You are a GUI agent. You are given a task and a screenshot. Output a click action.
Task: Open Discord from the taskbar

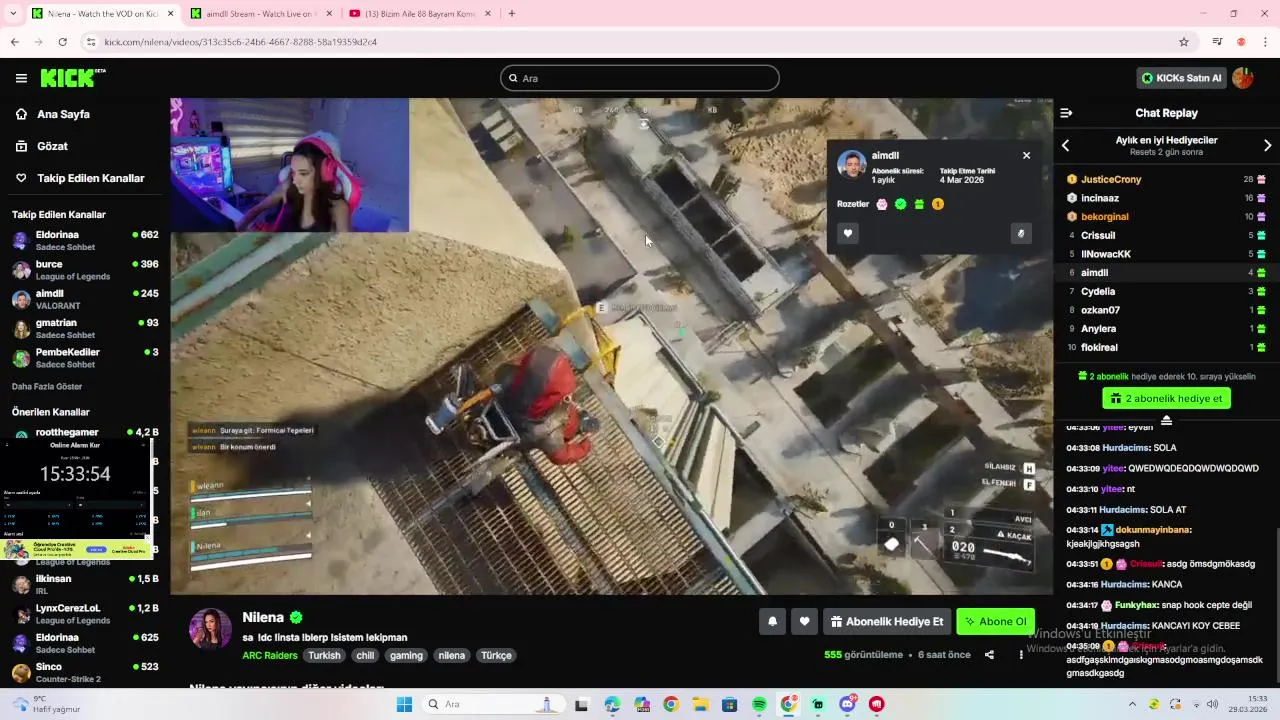847,705
